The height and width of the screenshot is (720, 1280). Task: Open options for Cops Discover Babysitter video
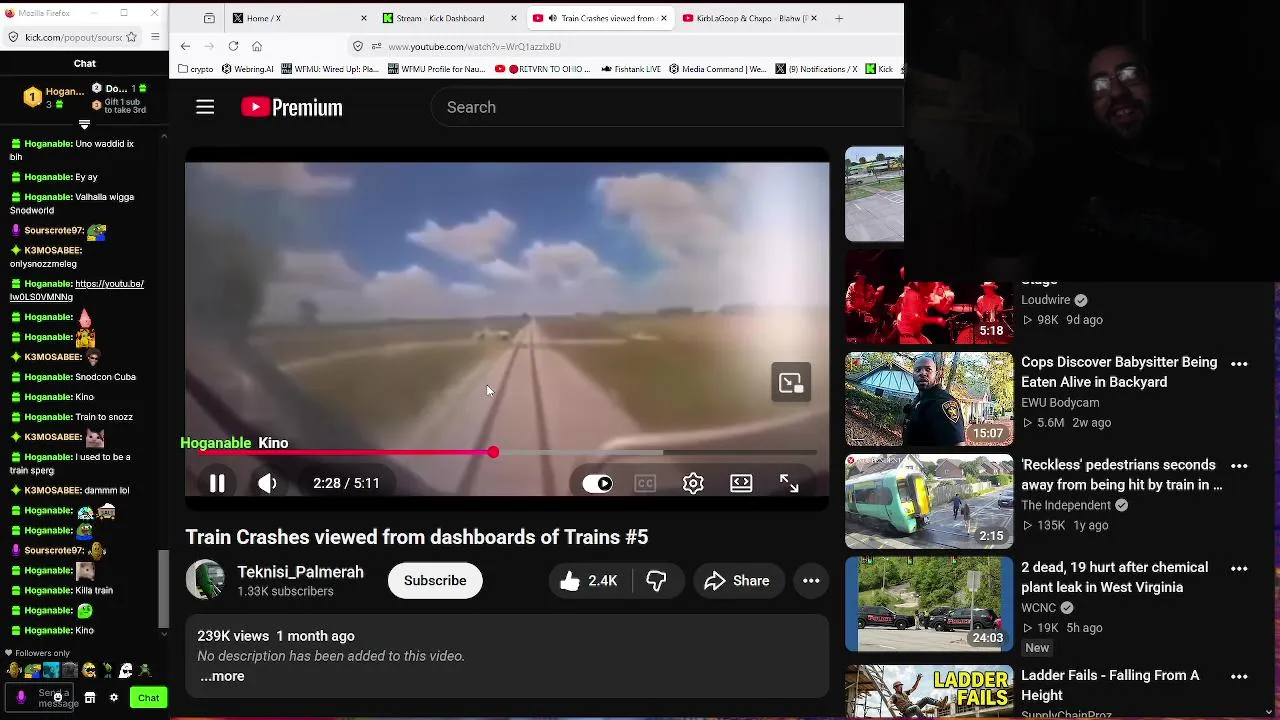tap(1239, 364)
